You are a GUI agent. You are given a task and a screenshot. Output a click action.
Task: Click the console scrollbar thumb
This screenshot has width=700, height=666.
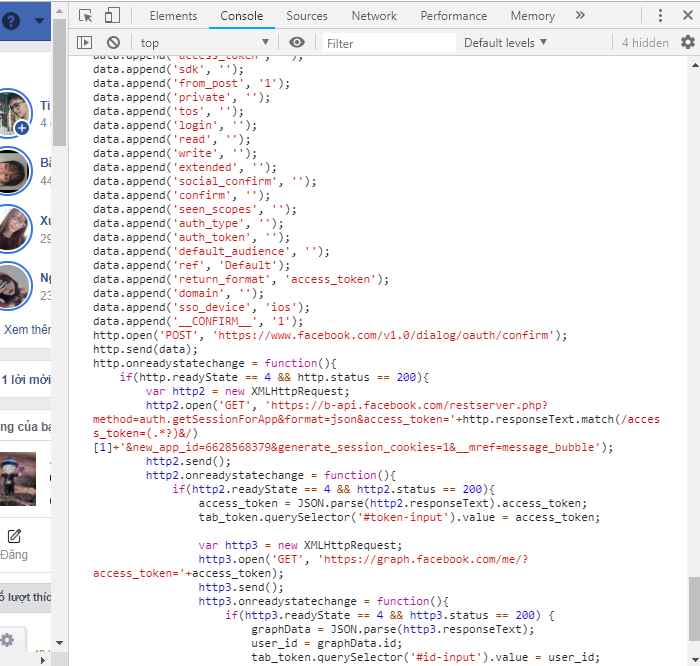pos(694,609)
